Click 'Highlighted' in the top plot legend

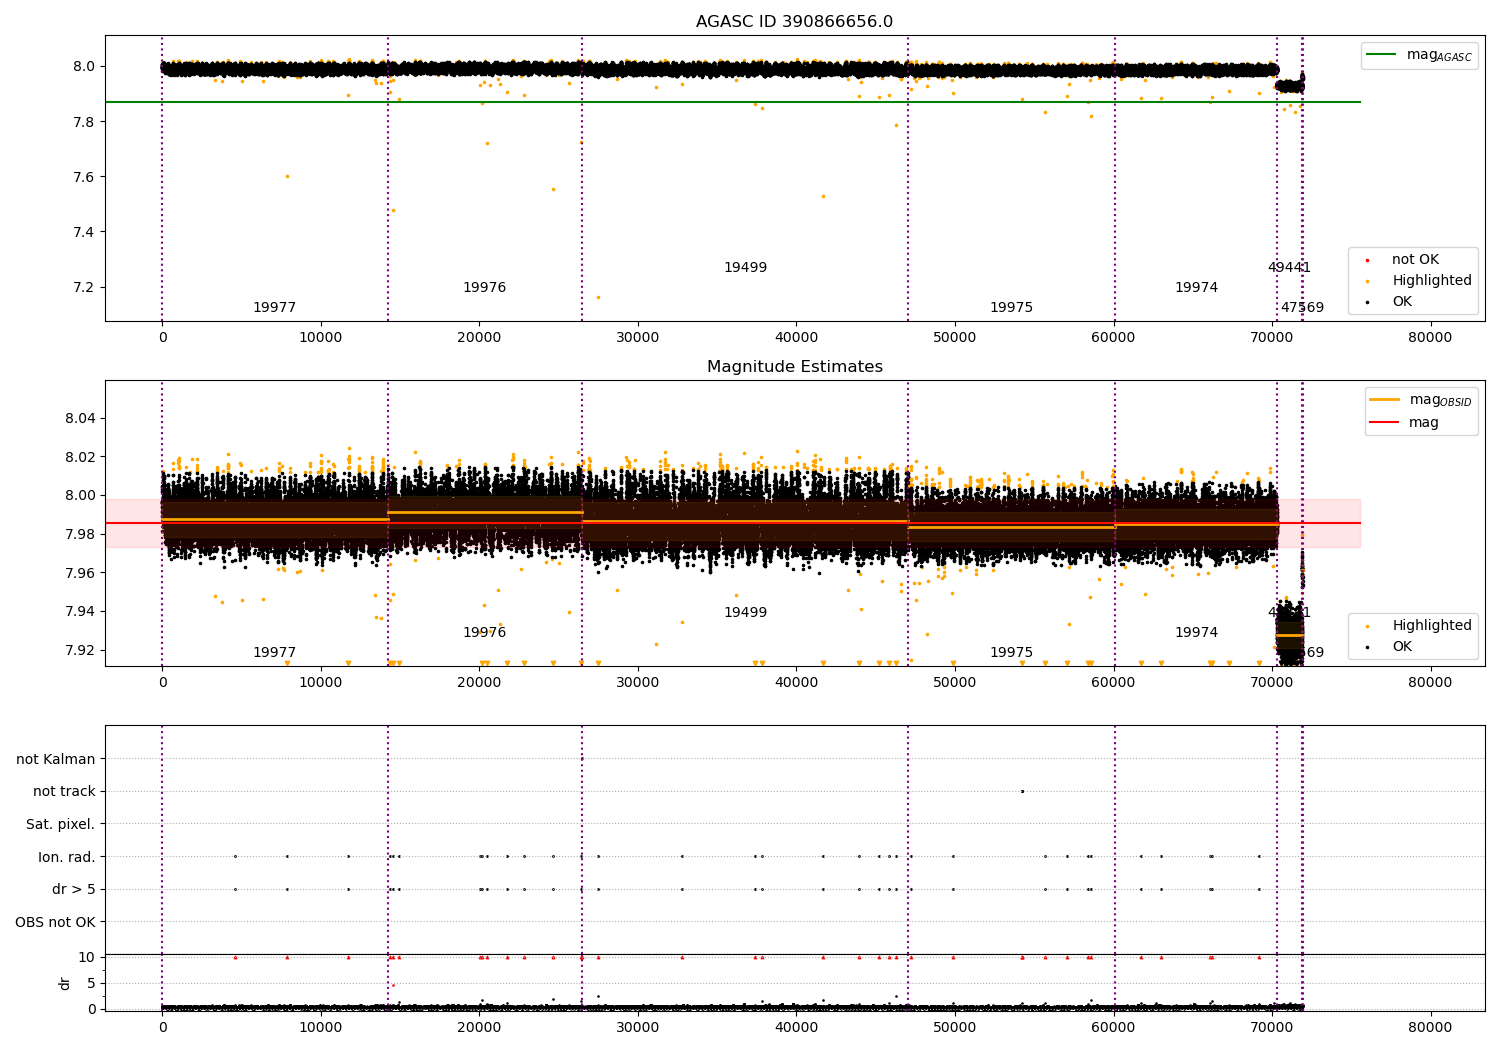click(1432, 281)
